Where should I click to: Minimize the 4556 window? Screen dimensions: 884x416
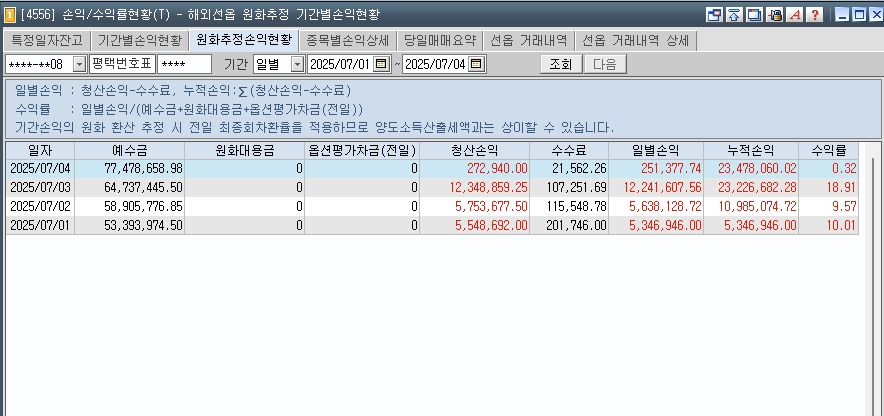coord(842,15)
